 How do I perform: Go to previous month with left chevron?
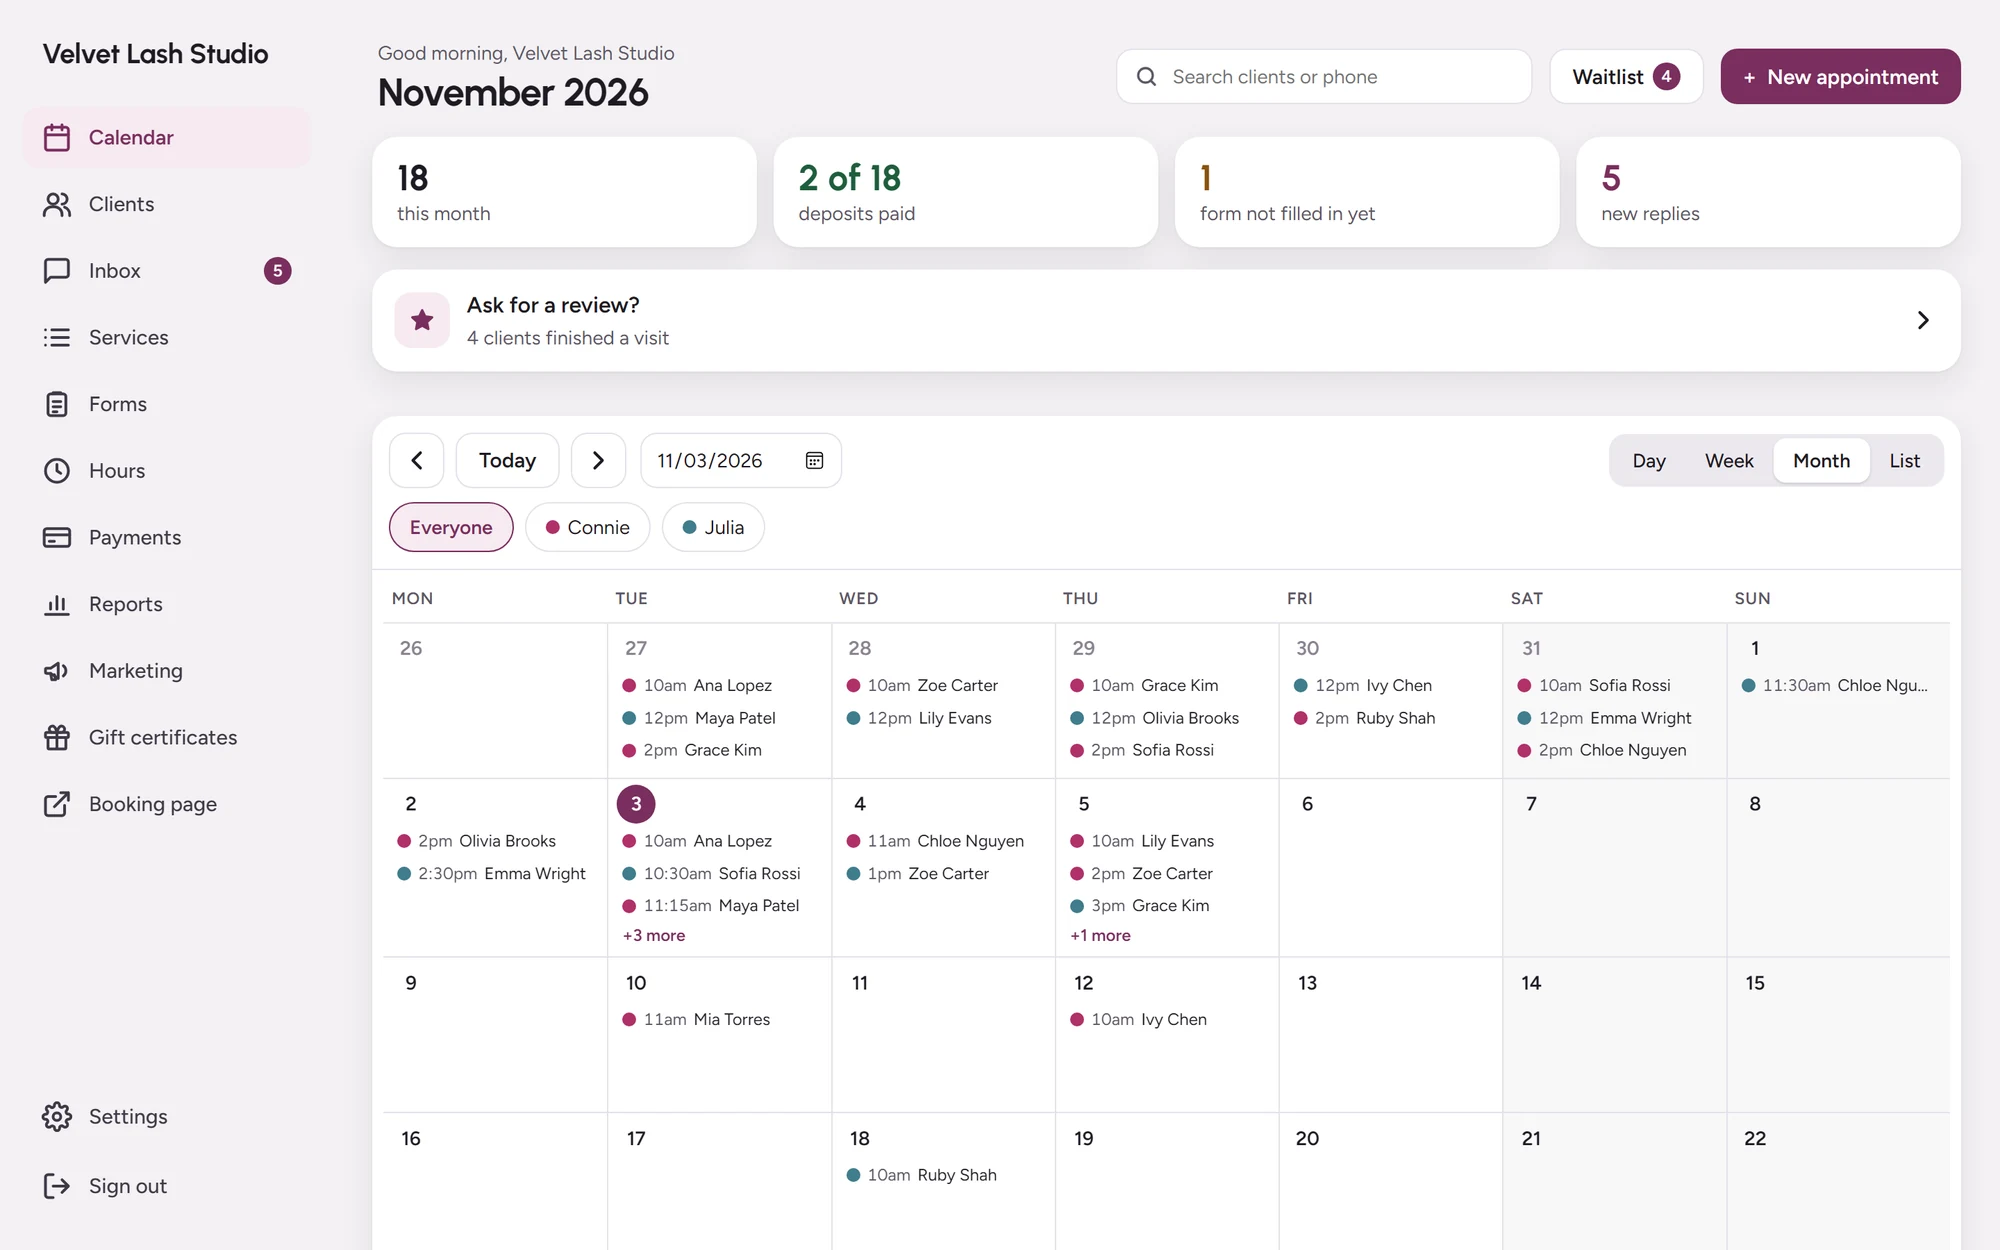pos(417,460)
